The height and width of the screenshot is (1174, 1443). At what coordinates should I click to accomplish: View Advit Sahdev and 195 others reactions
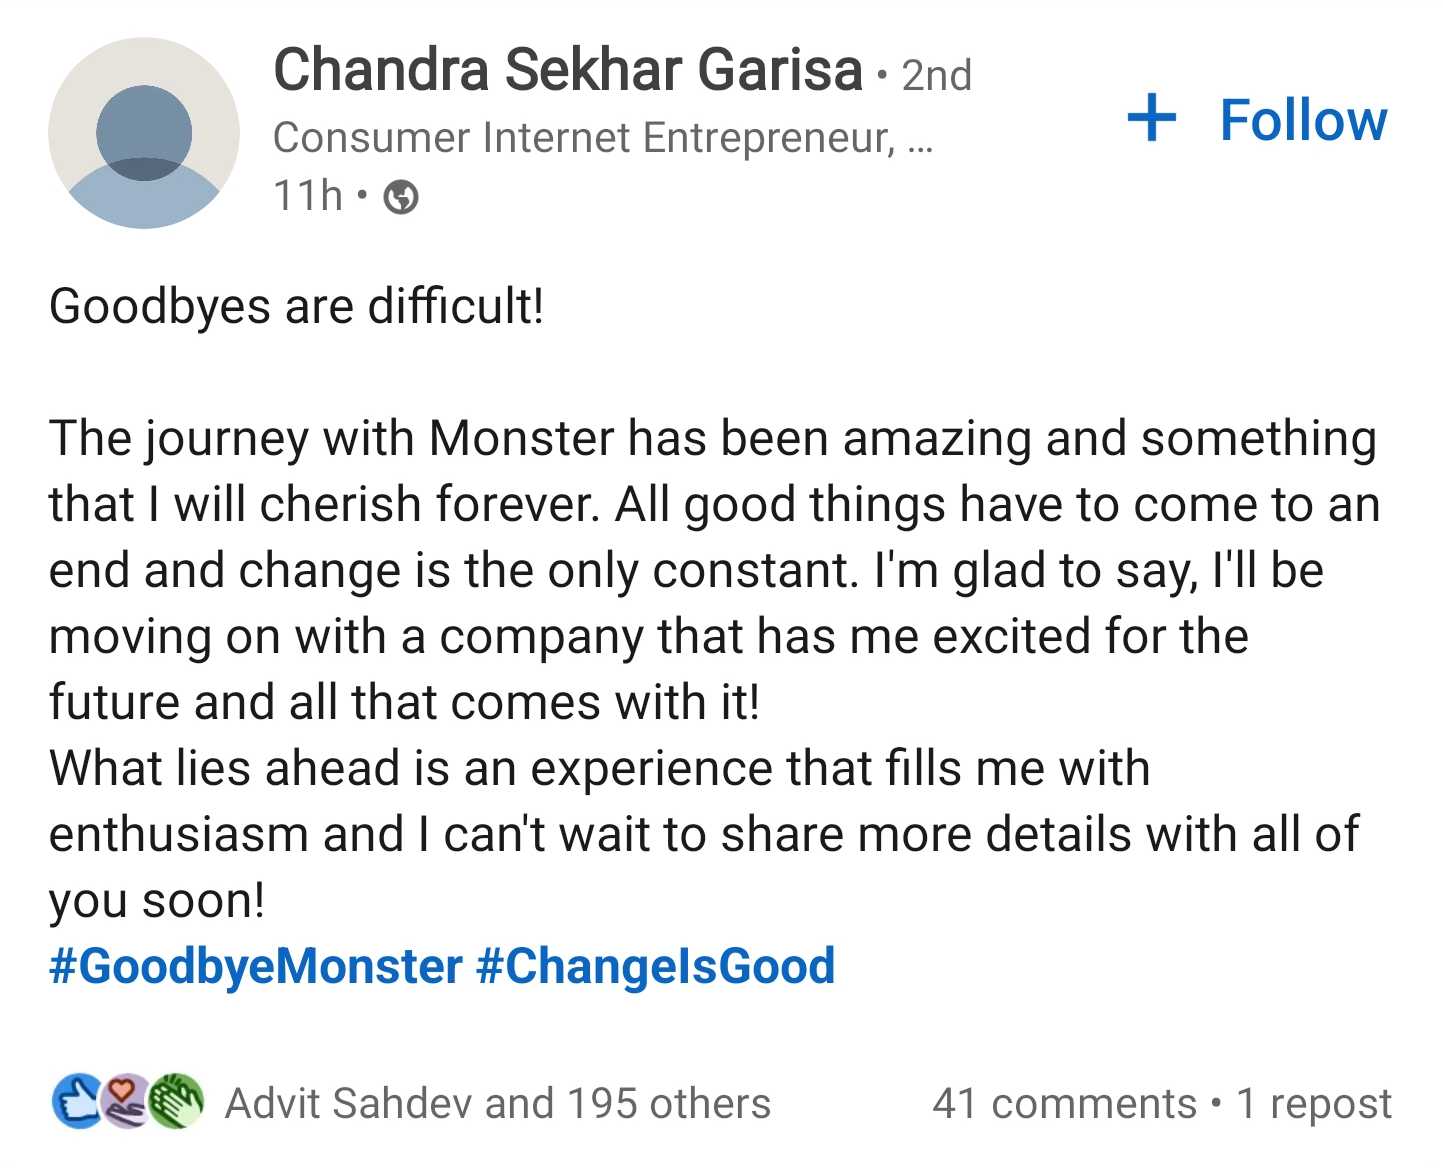click(x=498, y=1104)
